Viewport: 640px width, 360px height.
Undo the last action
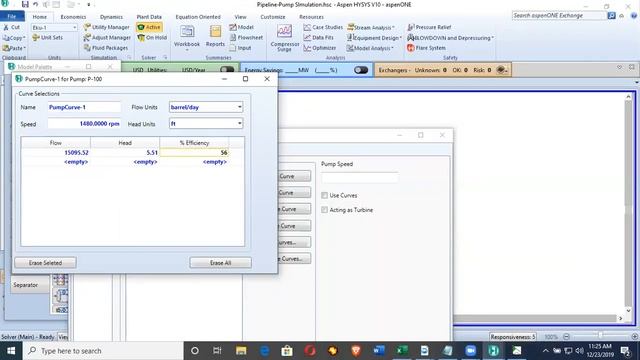point(36,4)
